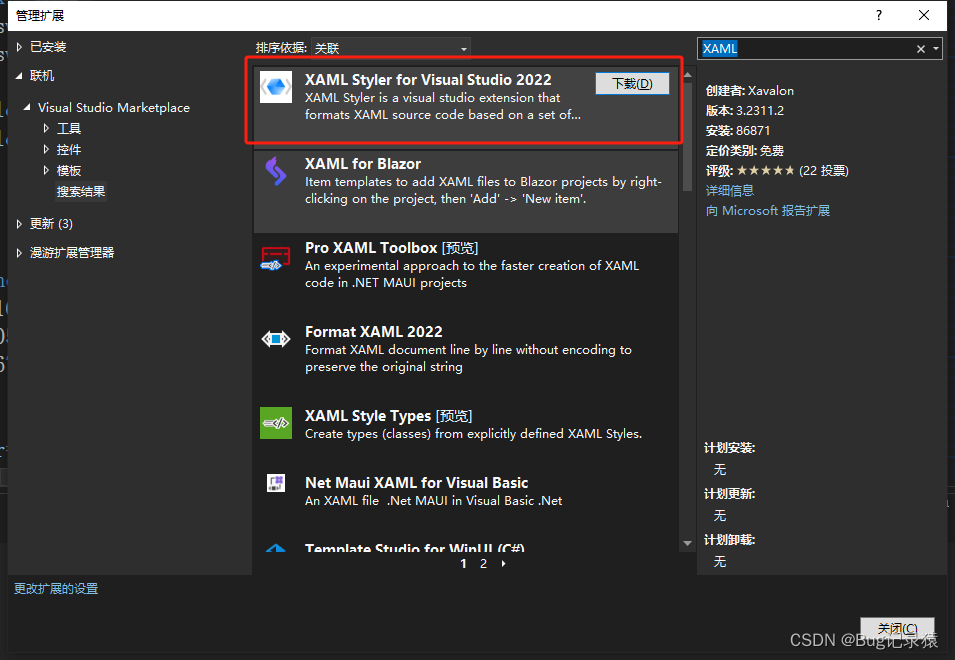The width and height of the screenshot is (955, 660).
Task: Select current page 1 indicator
Action: [x=463, y=564]
